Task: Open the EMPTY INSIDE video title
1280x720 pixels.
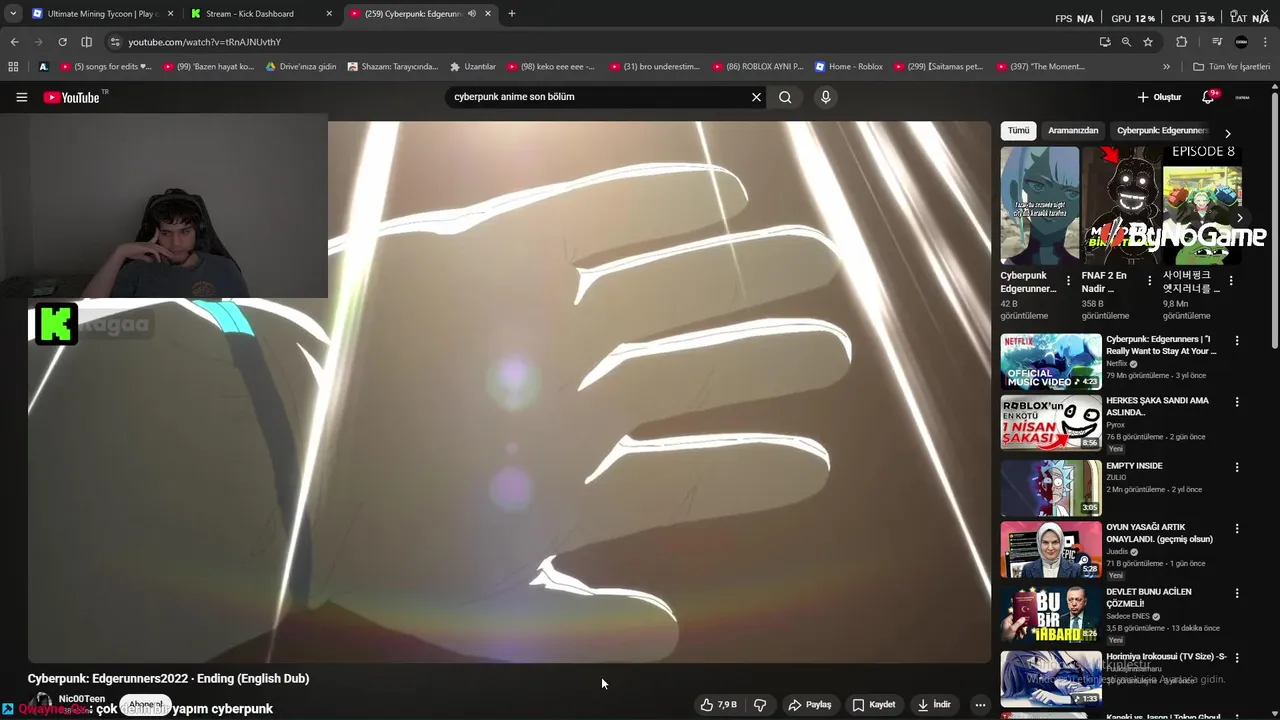Action: (x=1134, y=466)
